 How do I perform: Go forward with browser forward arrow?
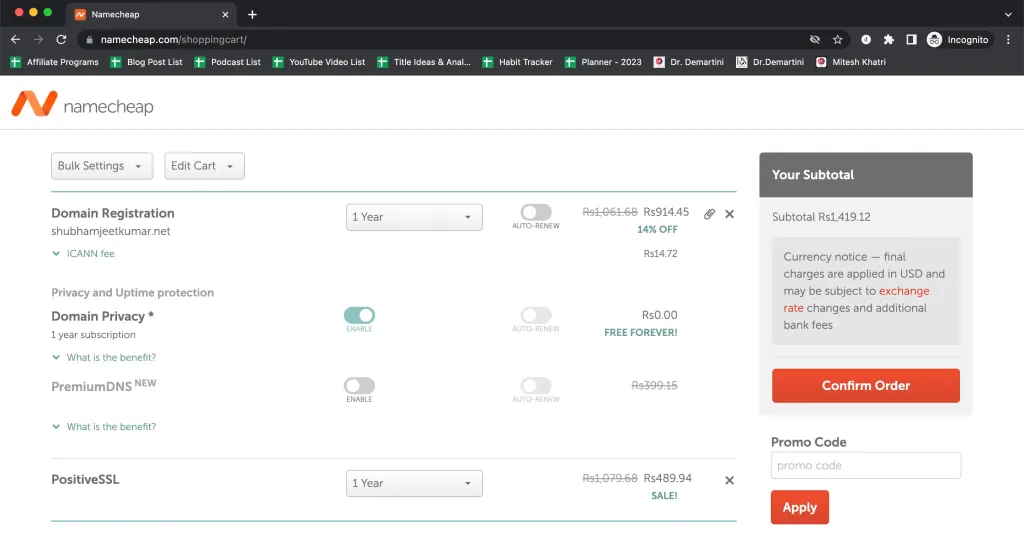(39, 40)
